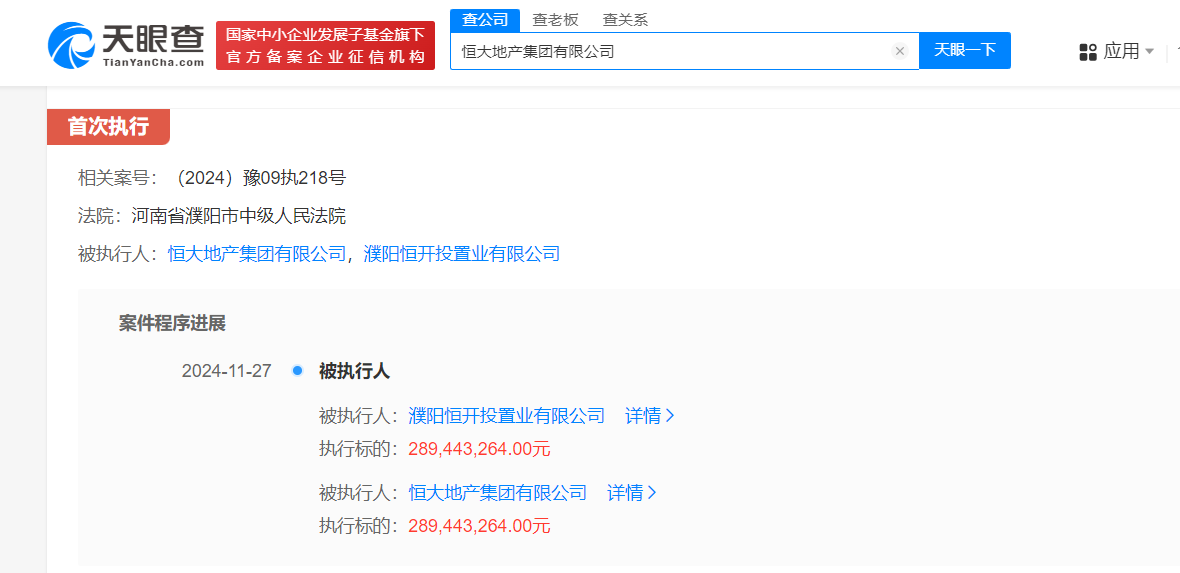The width and height of the screenshot is (1180, 573).
Task: Open 恒大地产集团有限公司 link under 案件程序进展
Action: click(498, 493)
